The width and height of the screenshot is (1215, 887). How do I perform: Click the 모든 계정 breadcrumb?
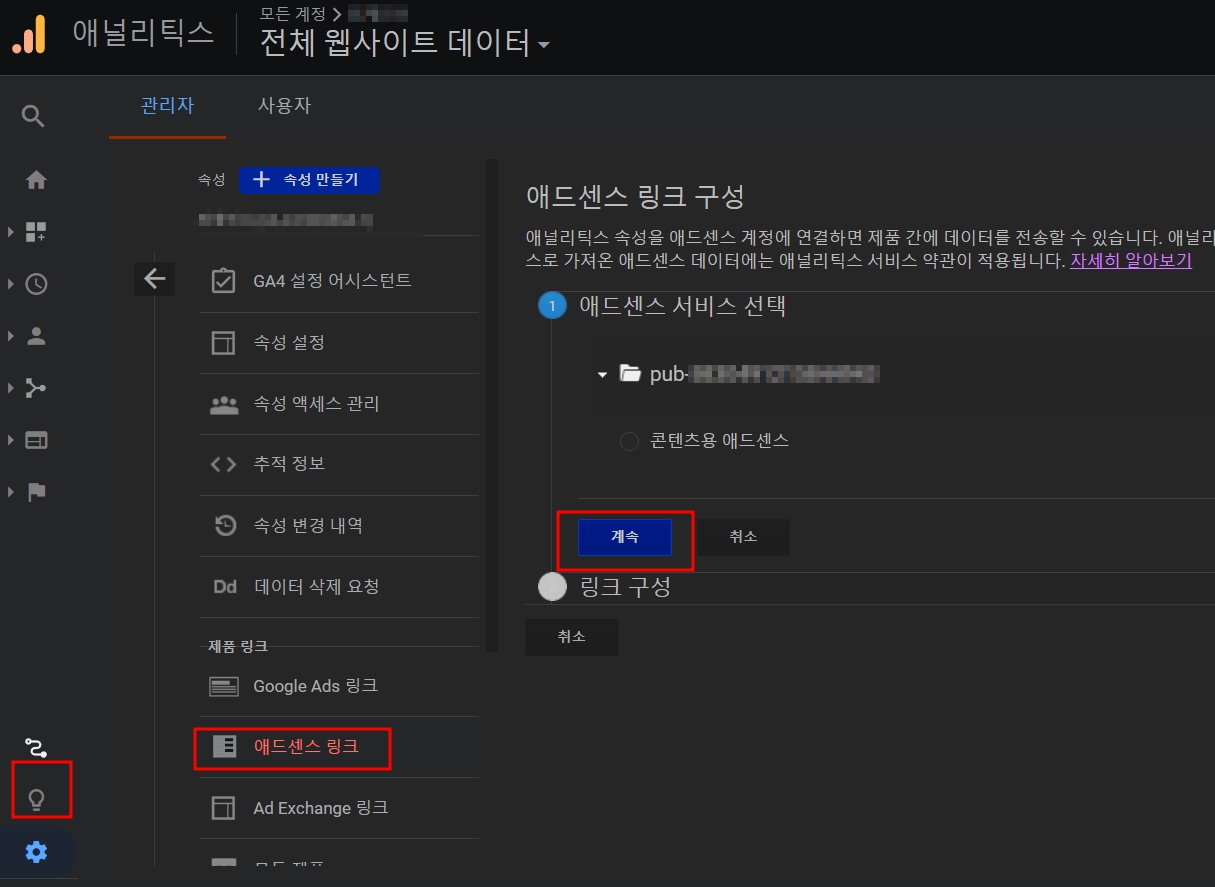pos(295,14)
